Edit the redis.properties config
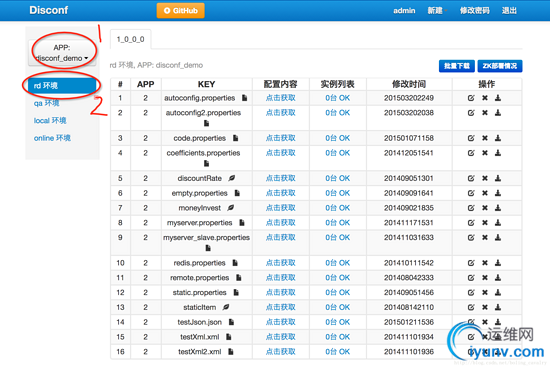Screen dimensions: 550x368 click(x=471, y=263)
